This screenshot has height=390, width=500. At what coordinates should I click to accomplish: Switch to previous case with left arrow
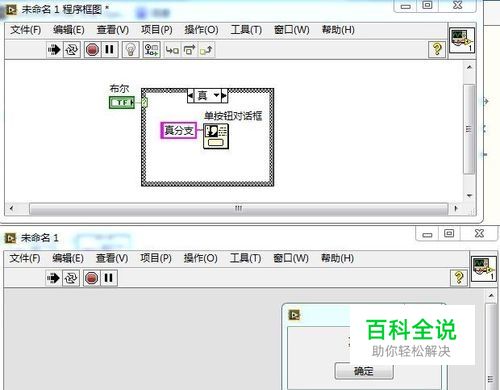point(190,96)
